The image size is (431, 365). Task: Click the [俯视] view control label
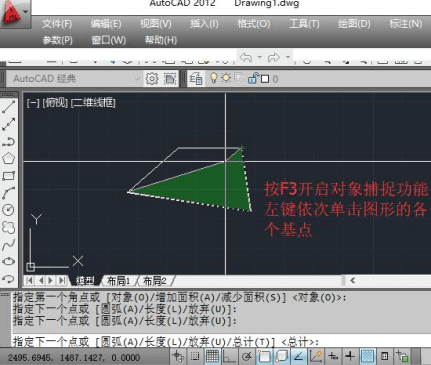(x=55, y=103)
